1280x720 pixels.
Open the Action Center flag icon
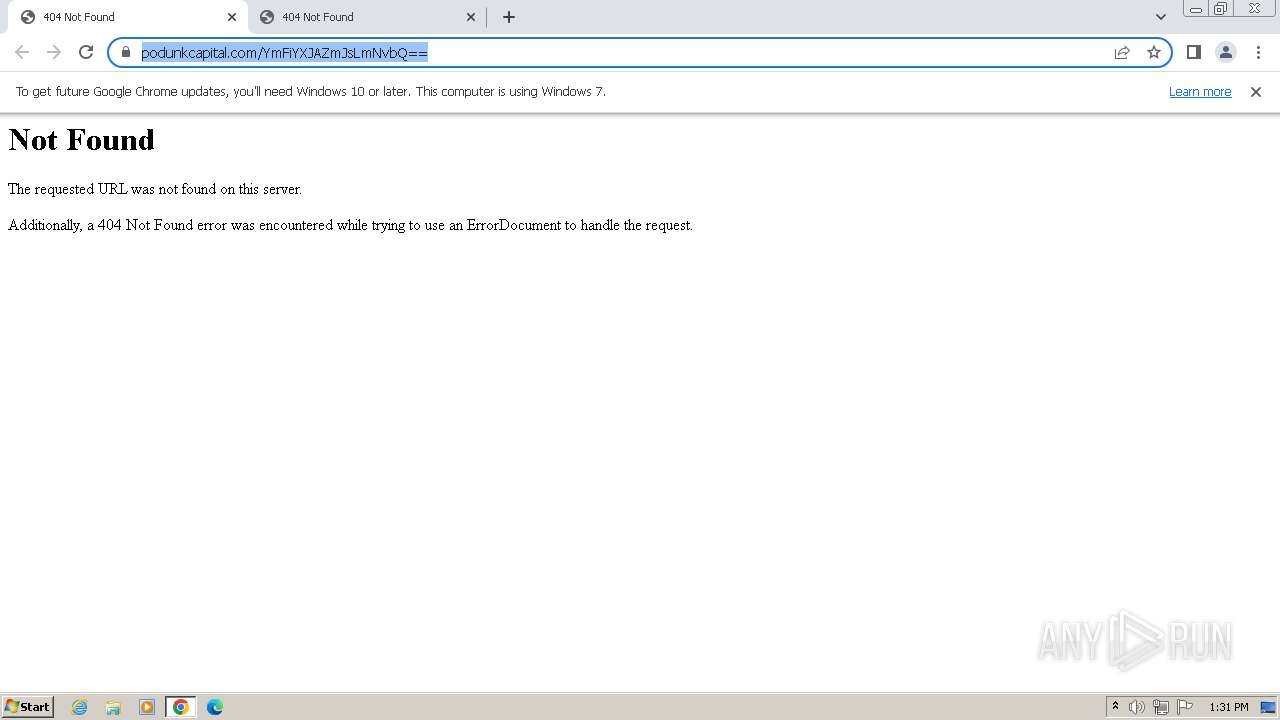[x=1185, y=707]
